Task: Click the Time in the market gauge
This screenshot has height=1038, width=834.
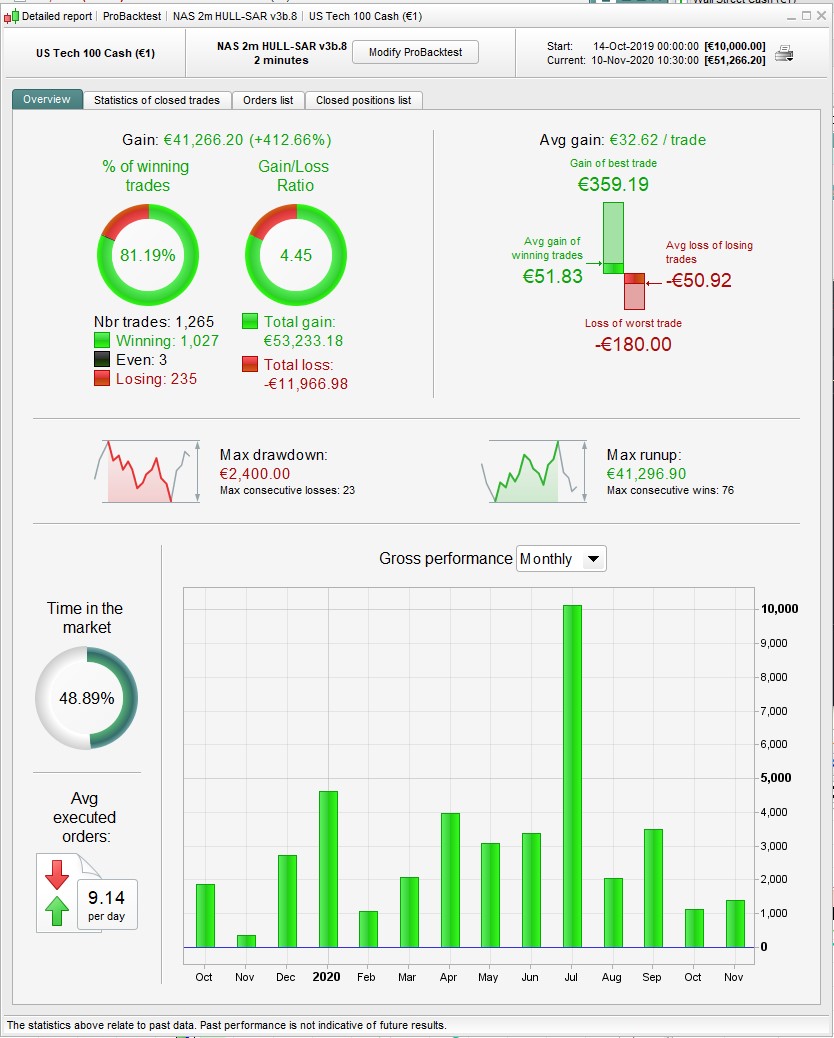Action: 87,698
